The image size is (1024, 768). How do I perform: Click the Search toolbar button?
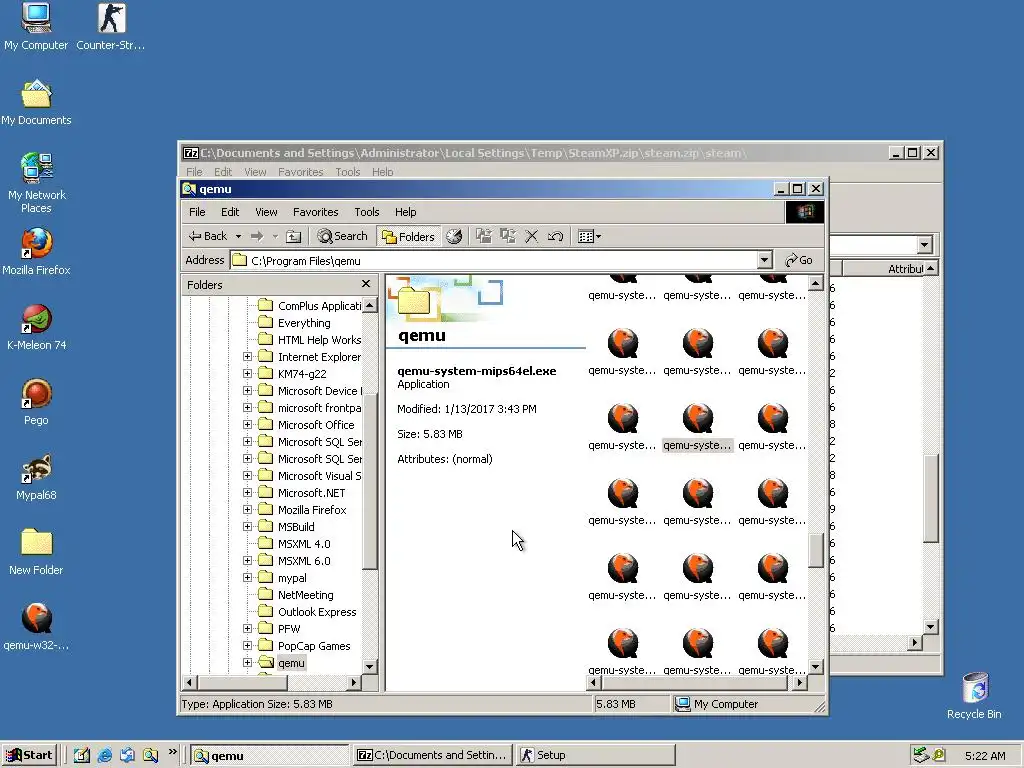[342, 236]
